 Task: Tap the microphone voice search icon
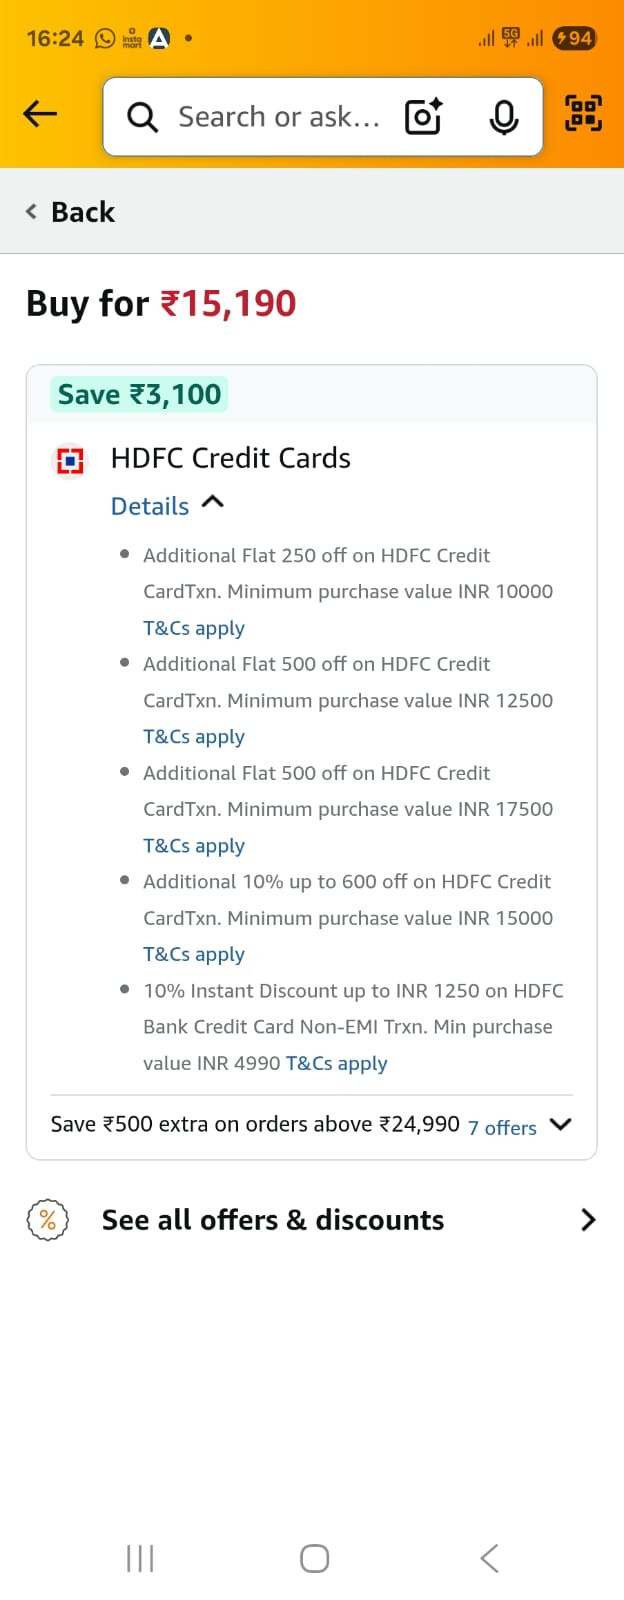pos(504,117)
